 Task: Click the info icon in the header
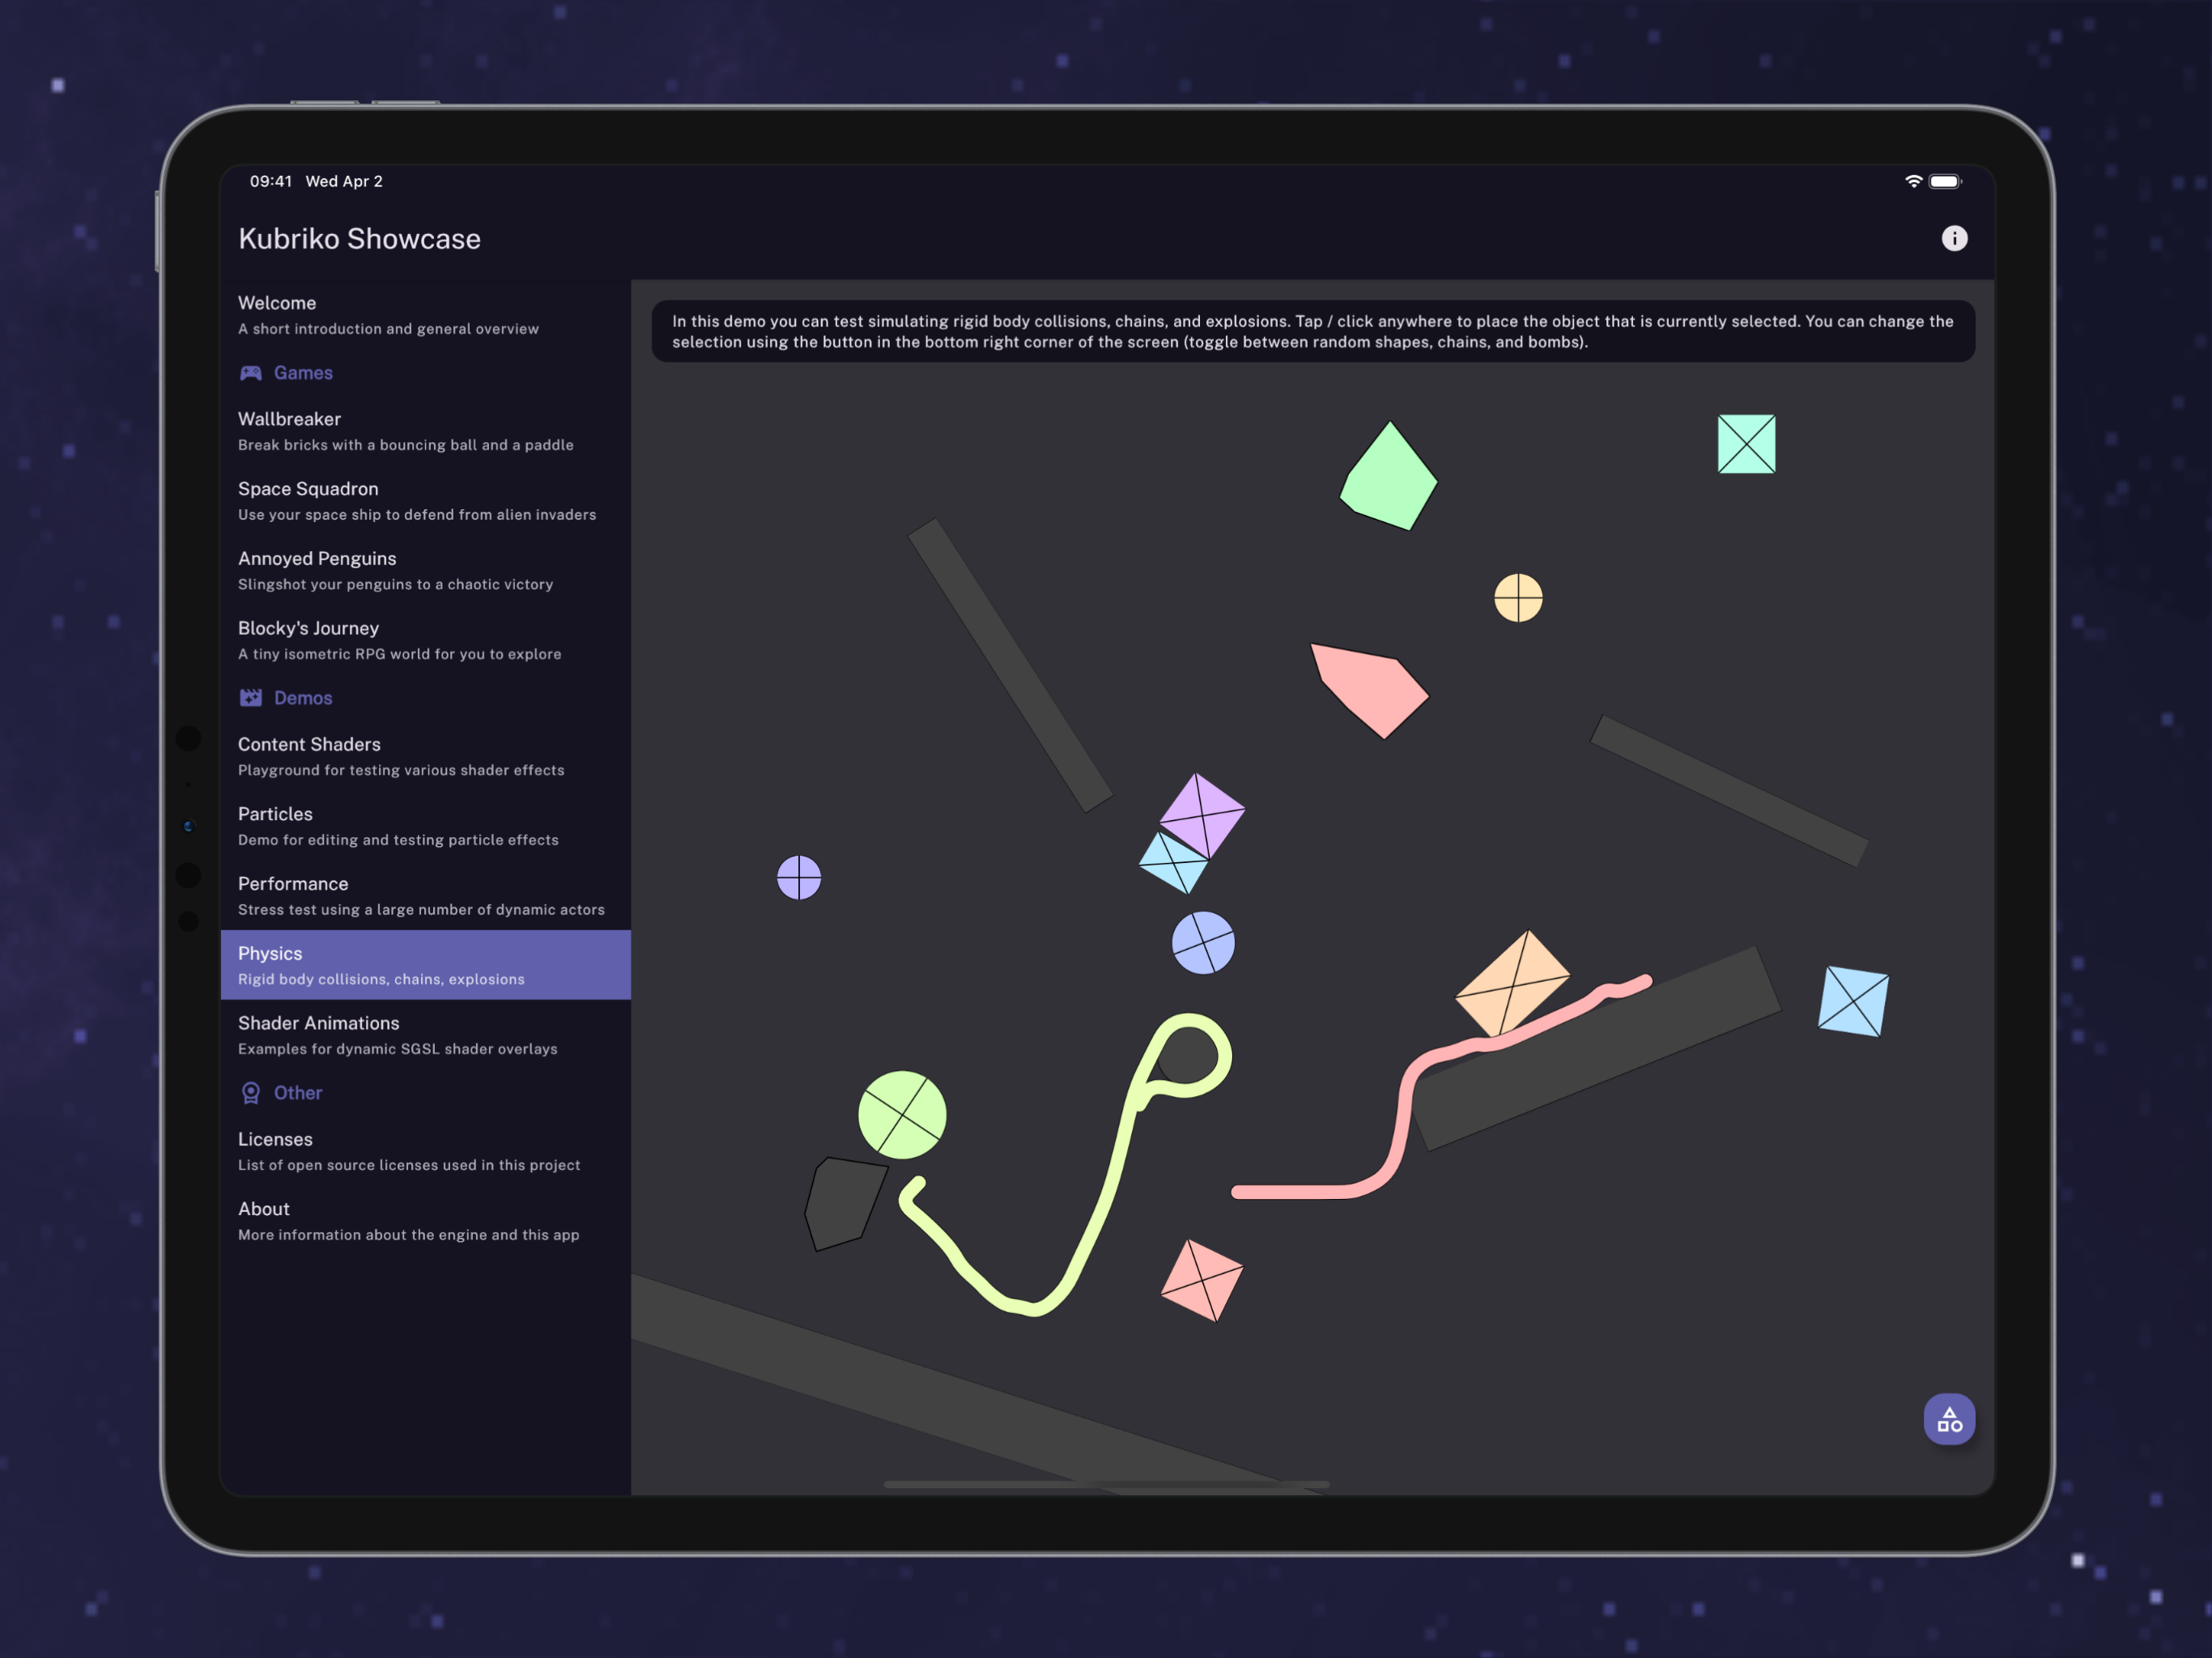(x=1953, y=238)
